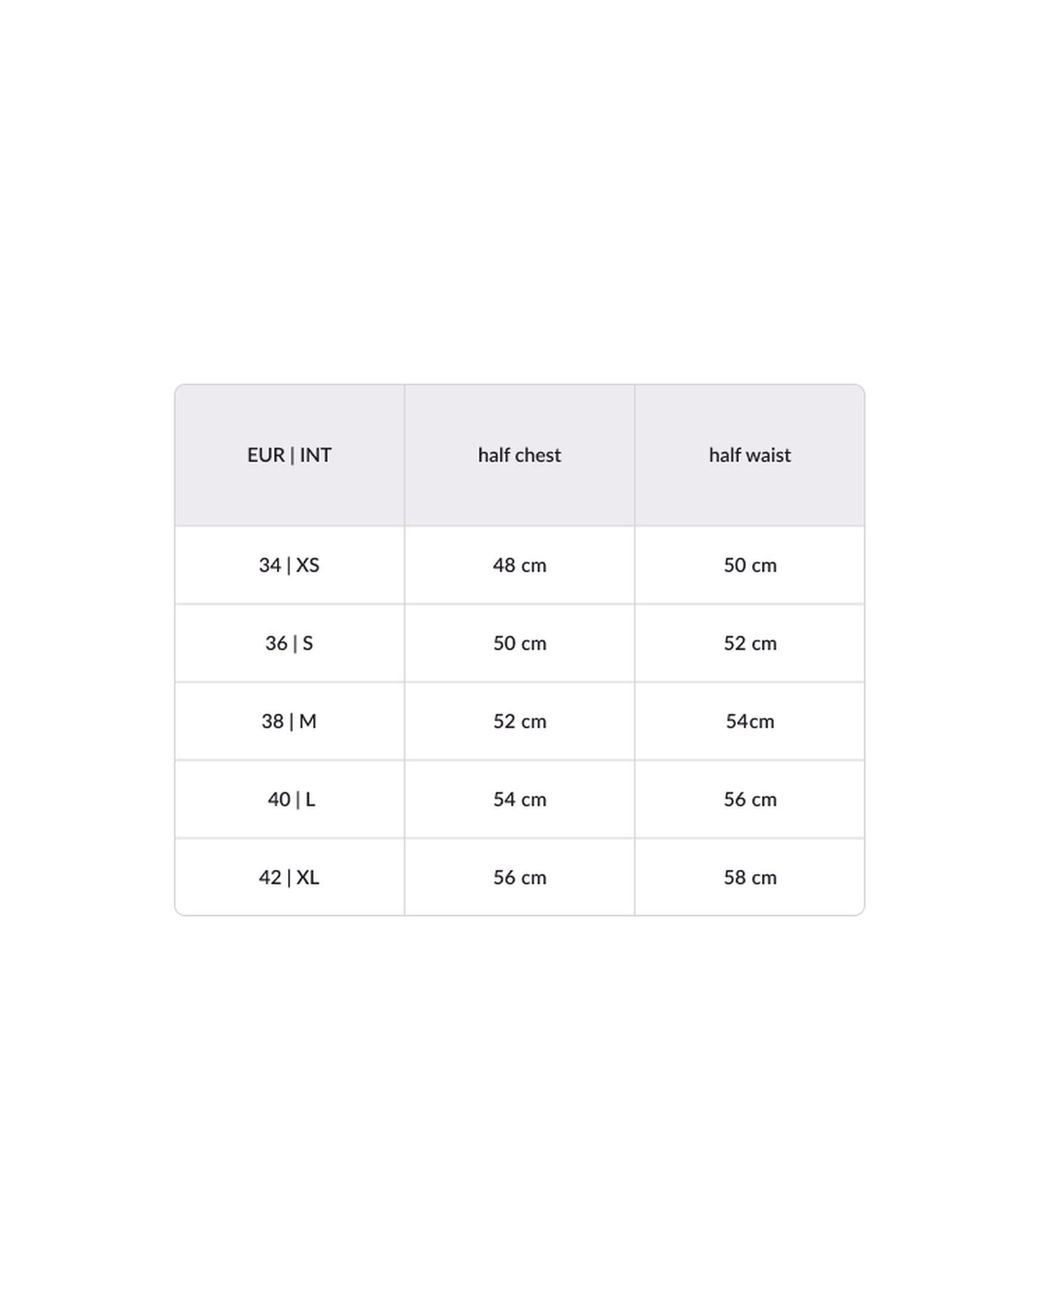Select the 36 | S size cell
The width and height of the screenshot is (1040, 1300).
pyautogui.click(x=289, y=643)
